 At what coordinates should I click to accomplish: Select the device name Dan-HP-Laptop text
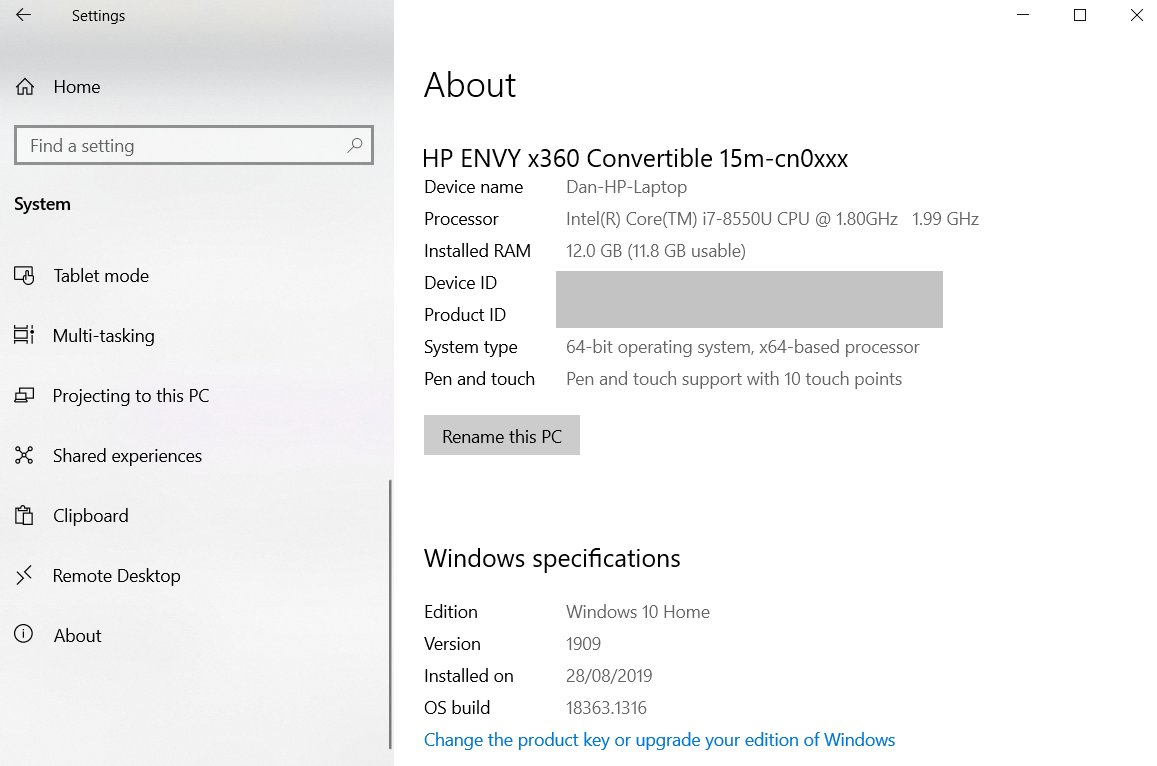[626, 186]
